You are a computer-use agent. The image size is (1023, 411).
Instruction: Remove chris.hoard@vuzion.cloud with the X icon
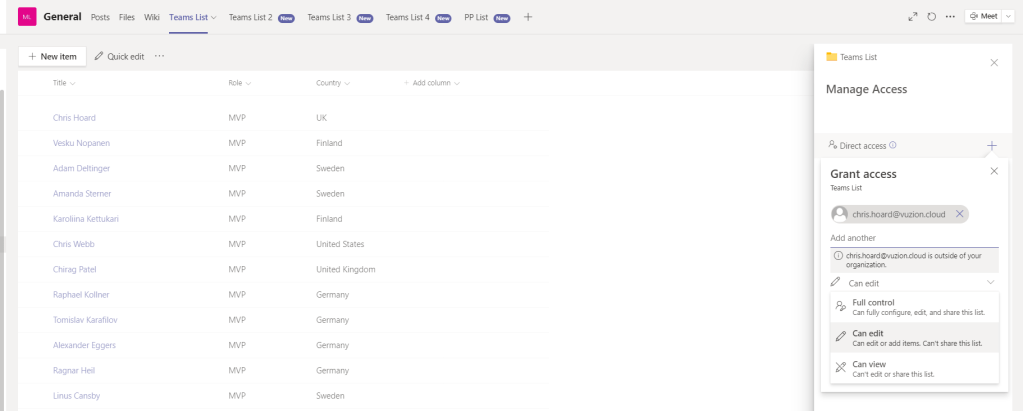959,214
